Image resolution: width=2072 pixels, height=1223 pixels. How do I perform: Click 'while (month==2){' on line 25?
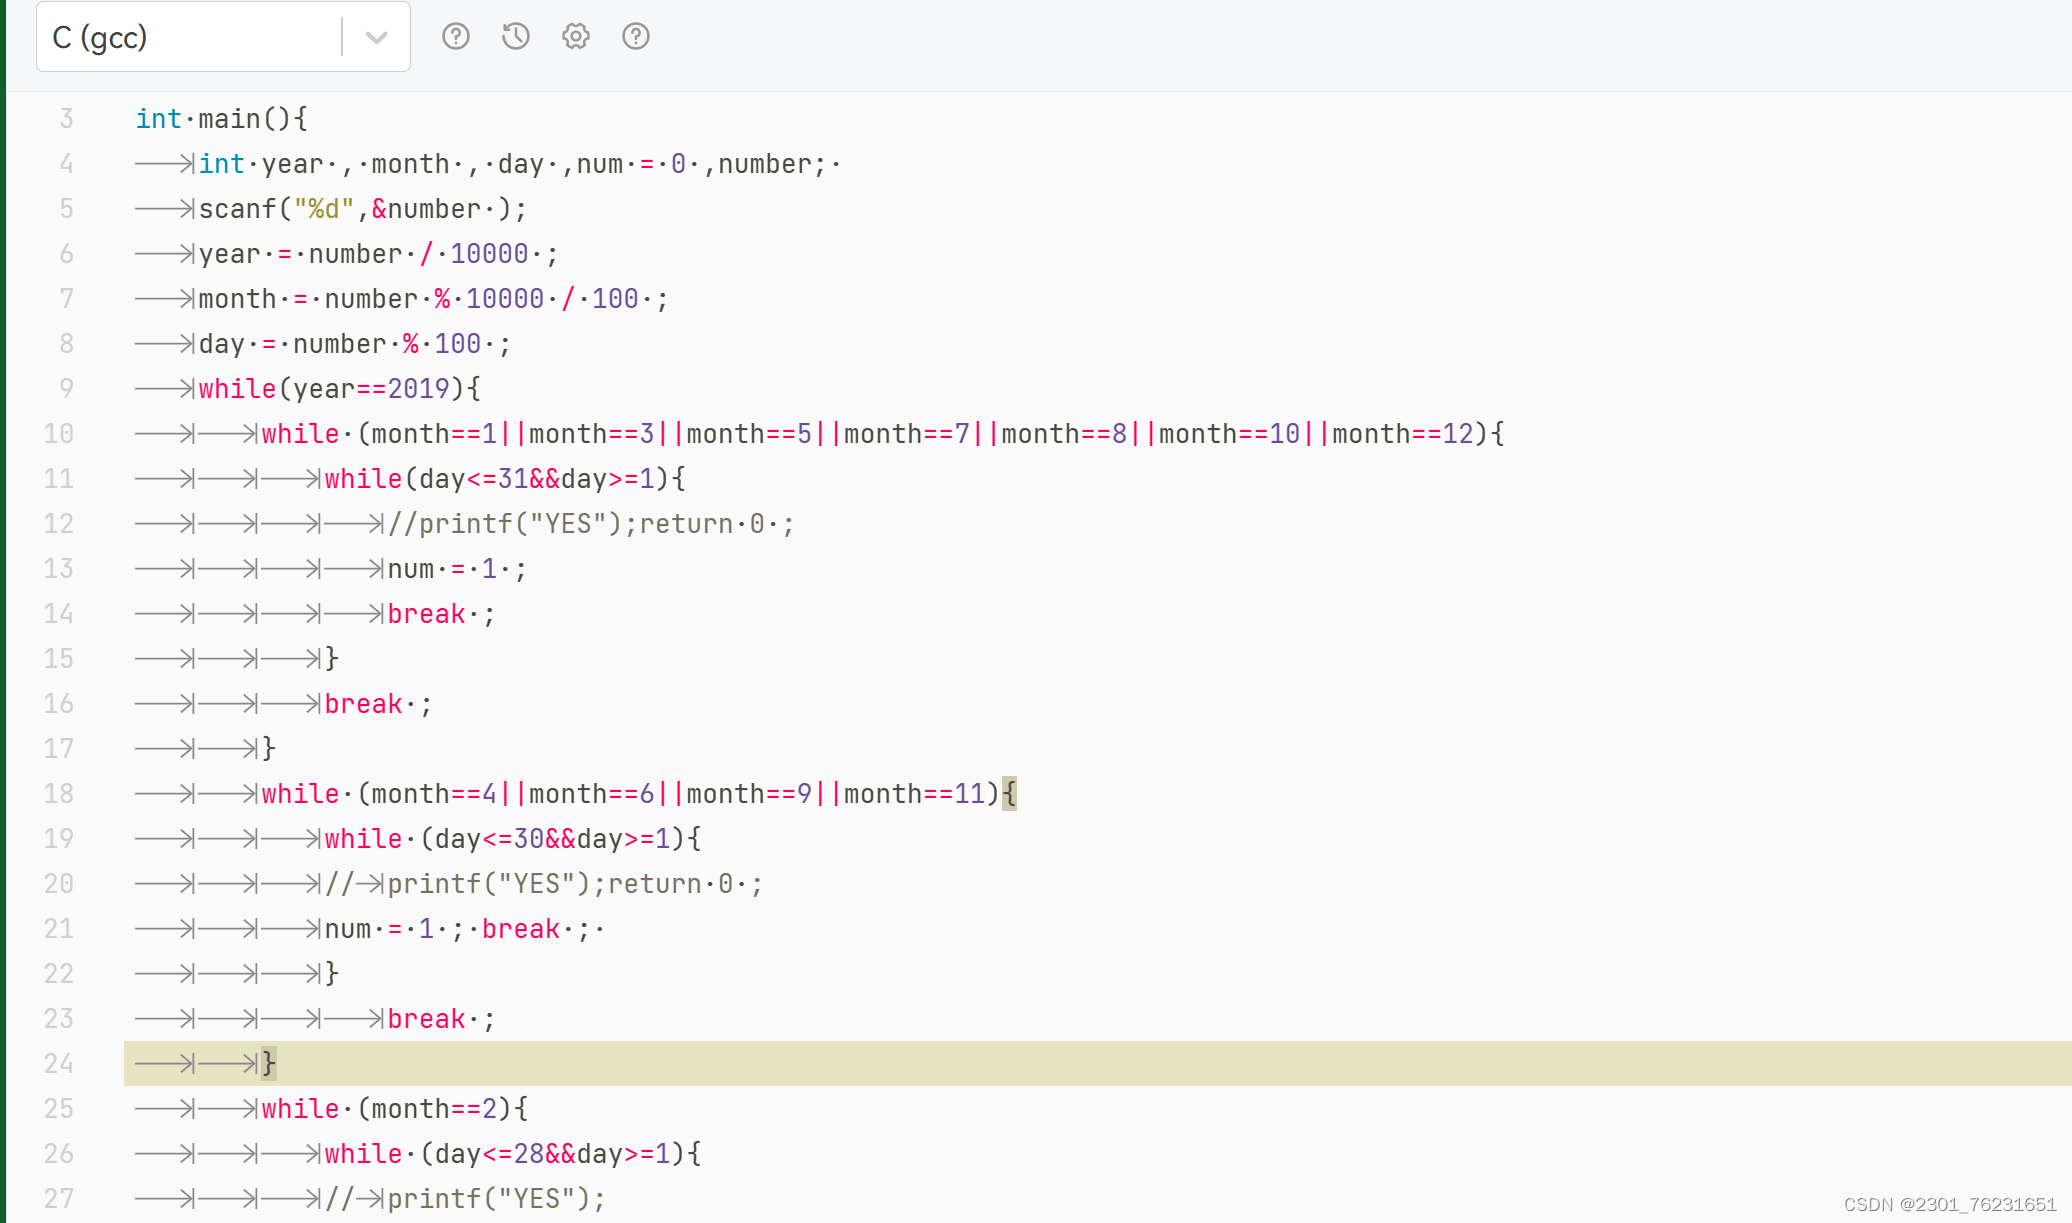point(394,1109)
